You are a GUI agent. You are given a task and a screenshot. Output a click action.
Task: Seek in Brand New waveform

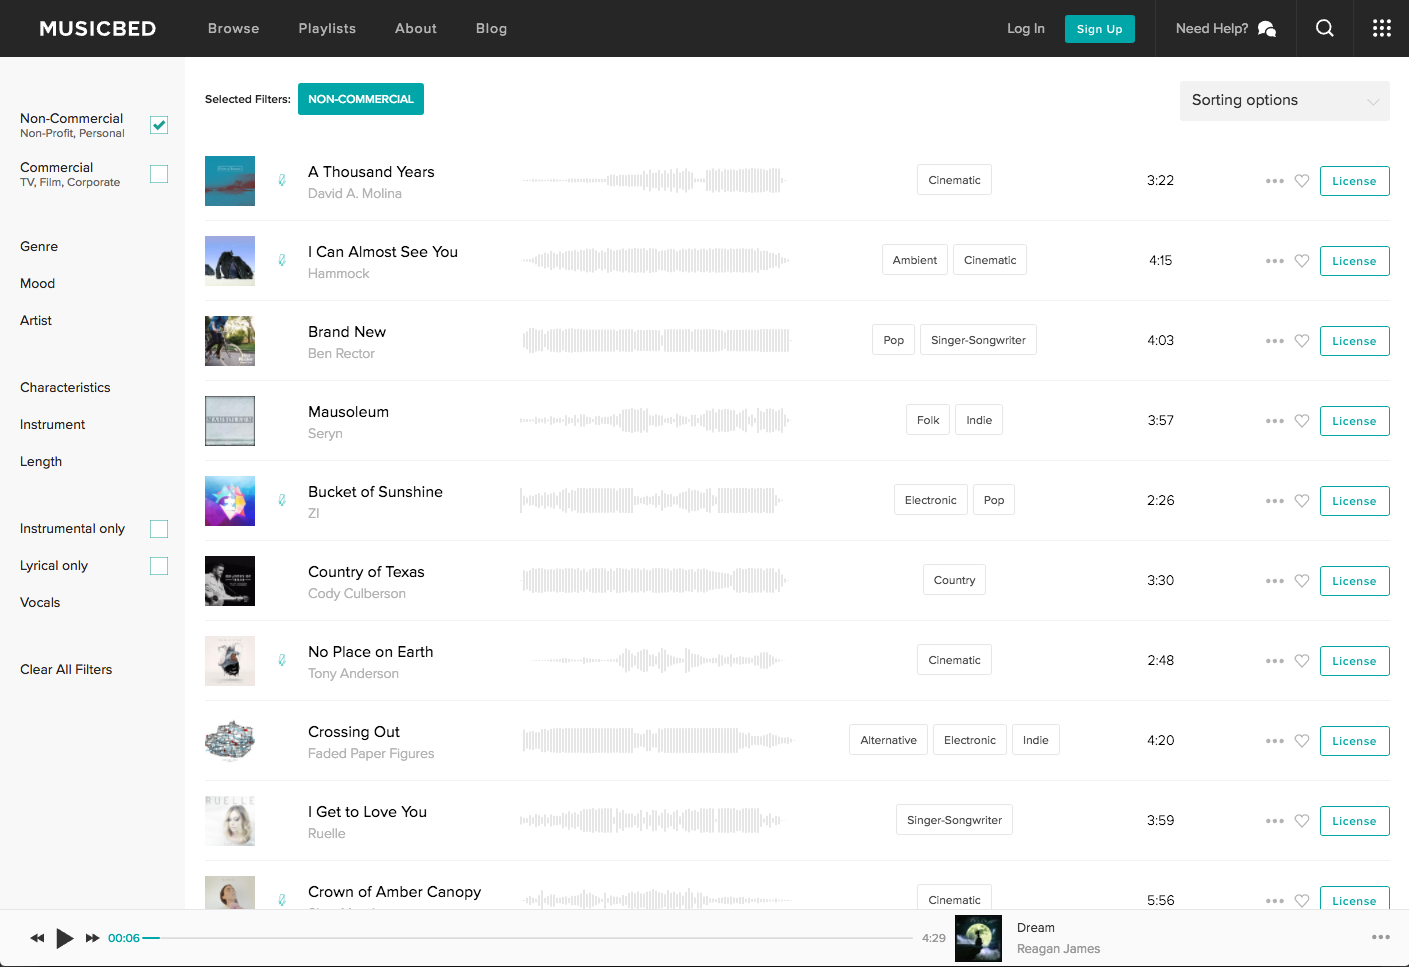pyautogui.click(x=656, y=340)
